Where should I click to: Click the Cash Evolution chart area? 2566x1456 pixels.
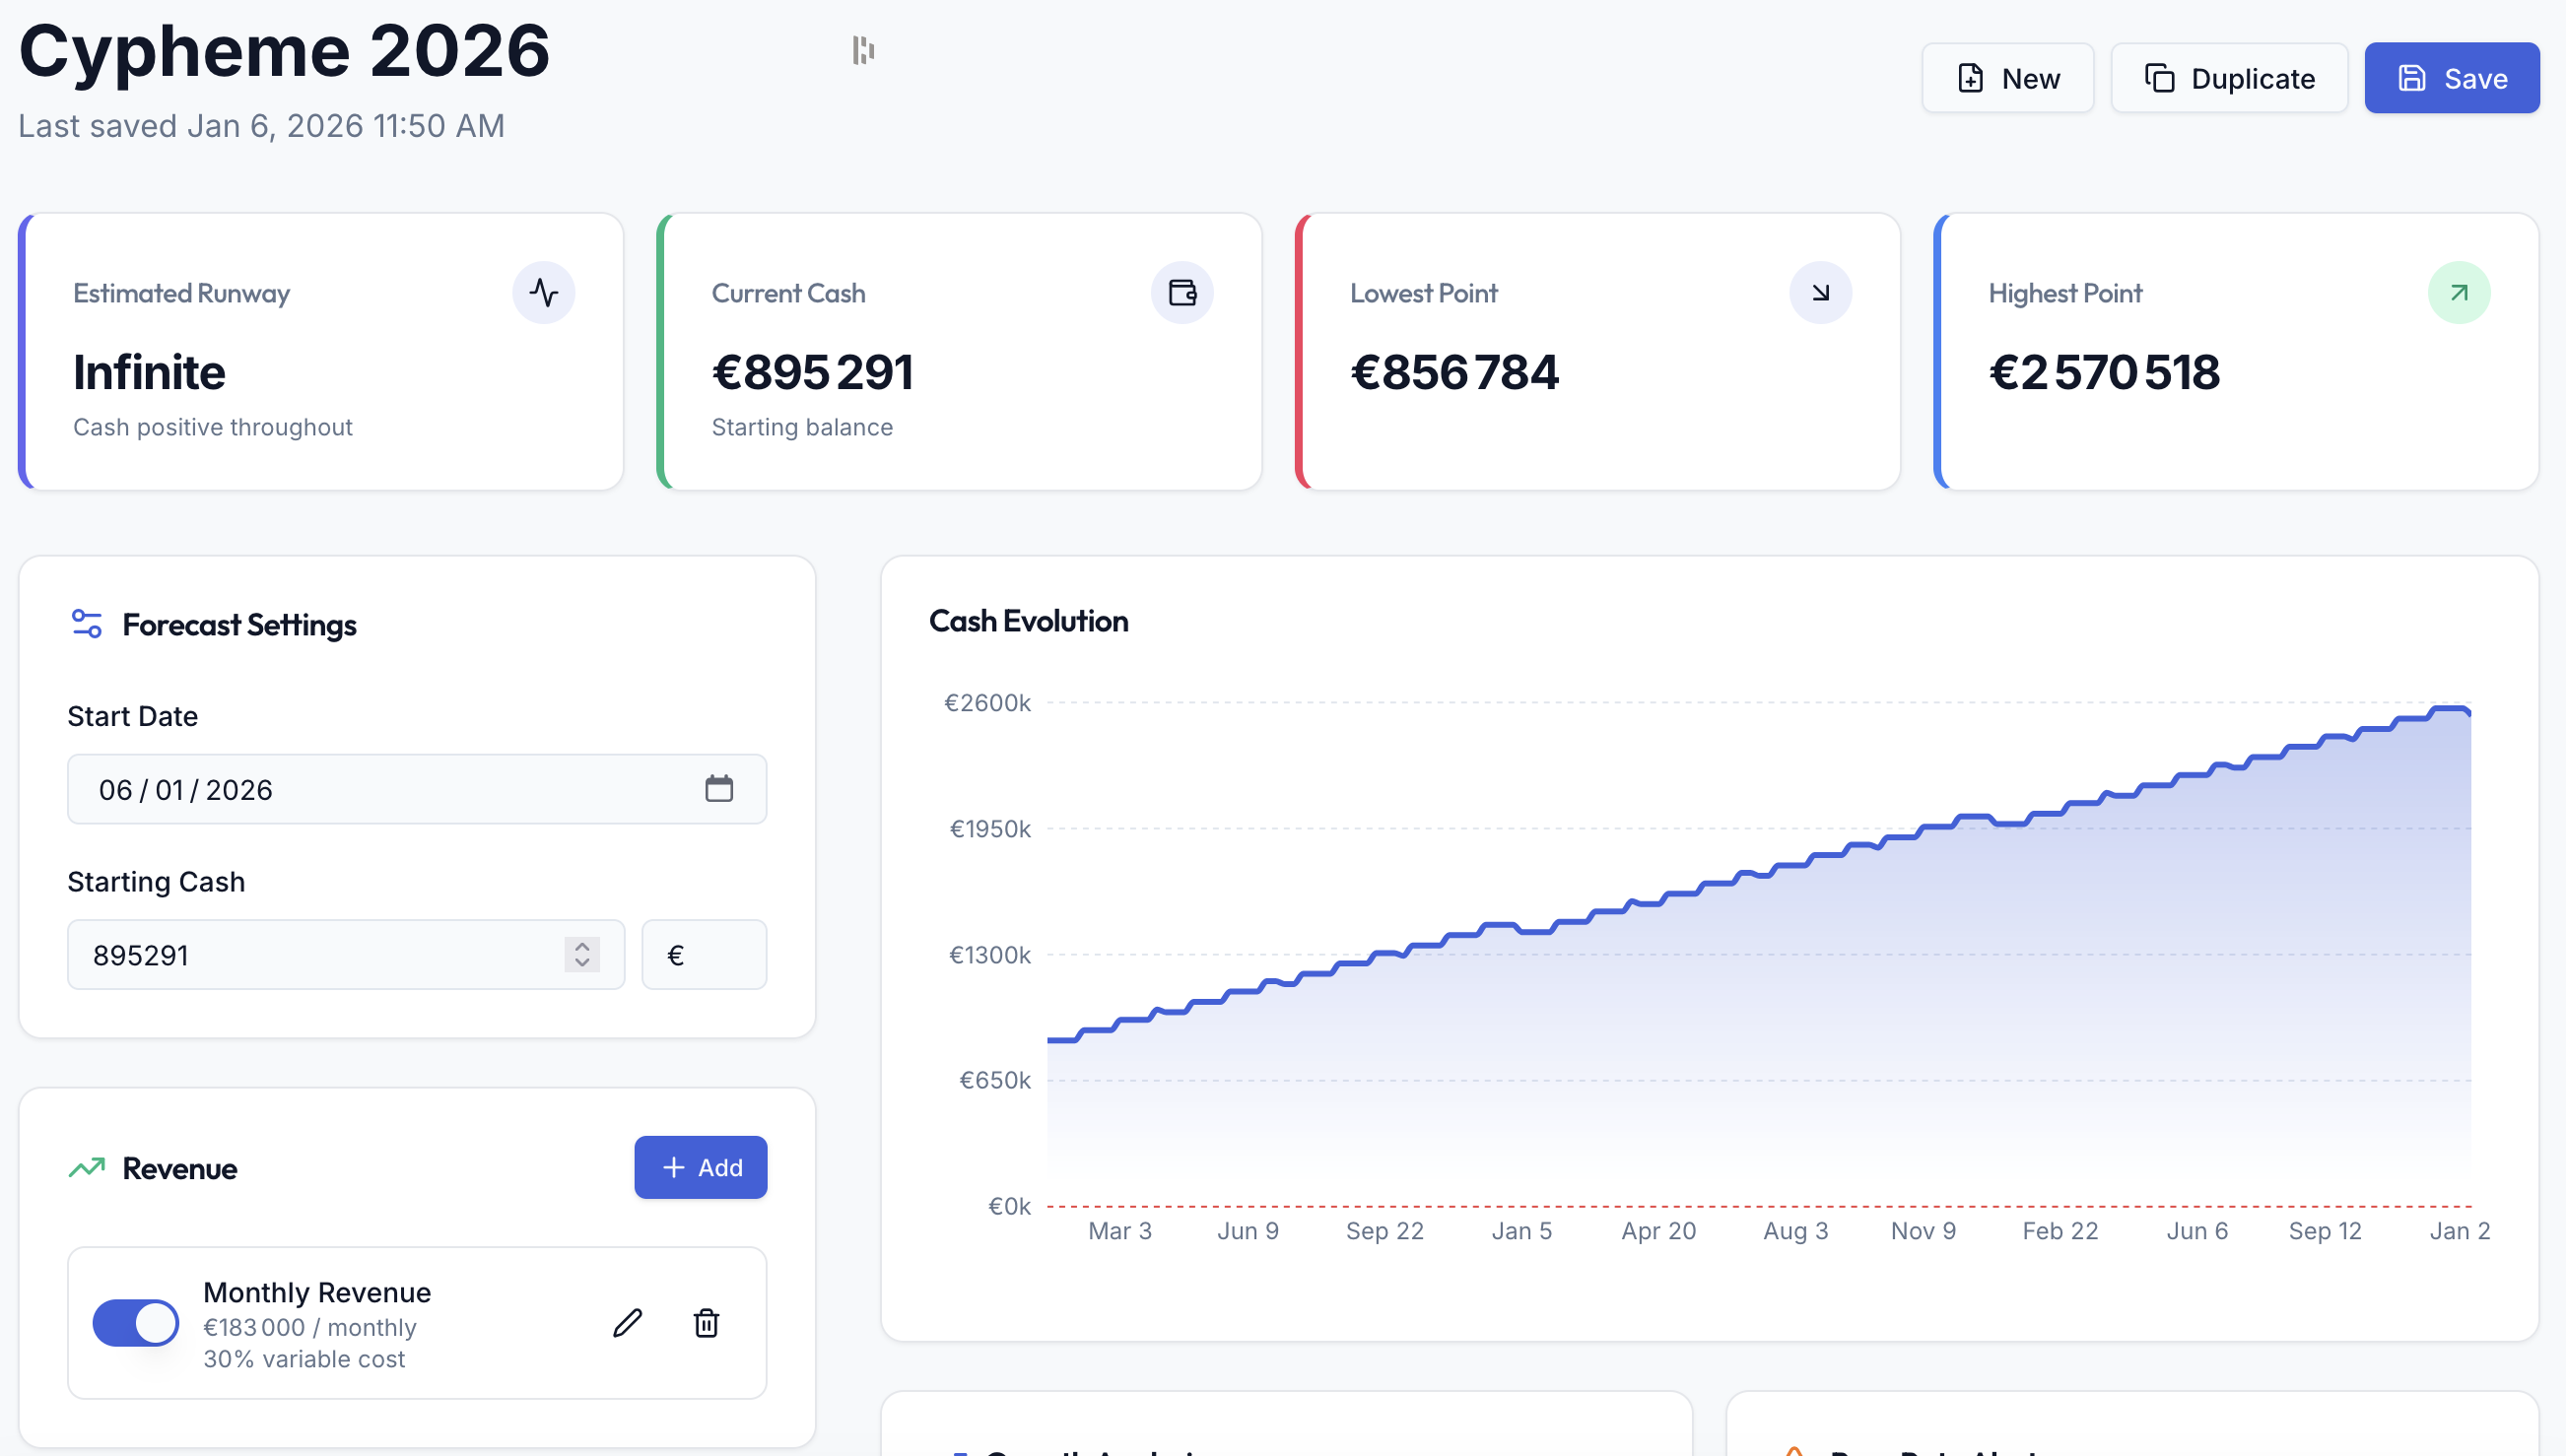pos(1700,950)
